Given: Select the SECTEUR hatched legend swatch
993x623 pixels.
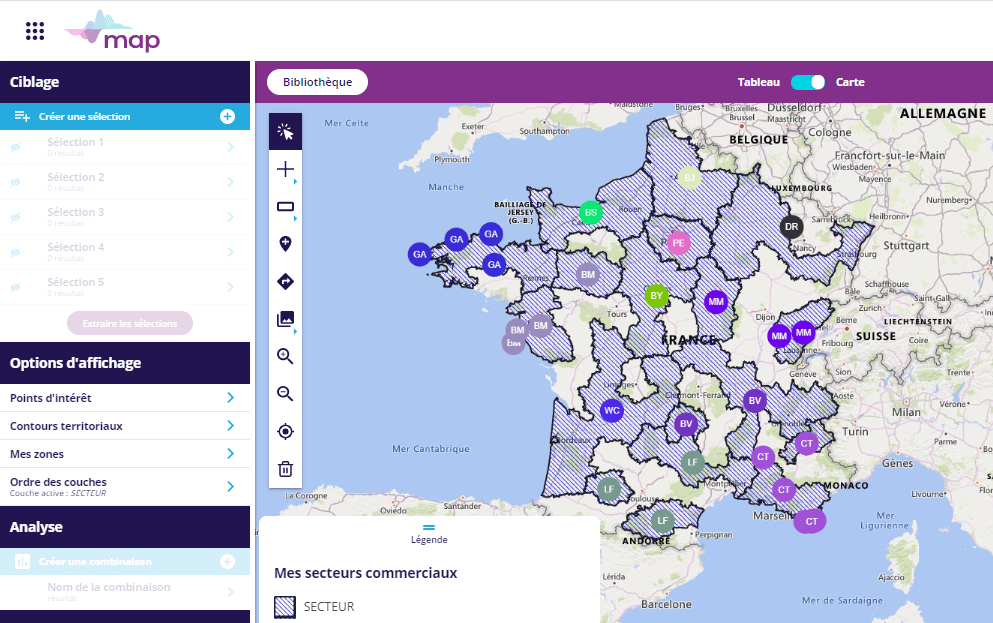Looking at the screenshot, I should coord(285,607).
